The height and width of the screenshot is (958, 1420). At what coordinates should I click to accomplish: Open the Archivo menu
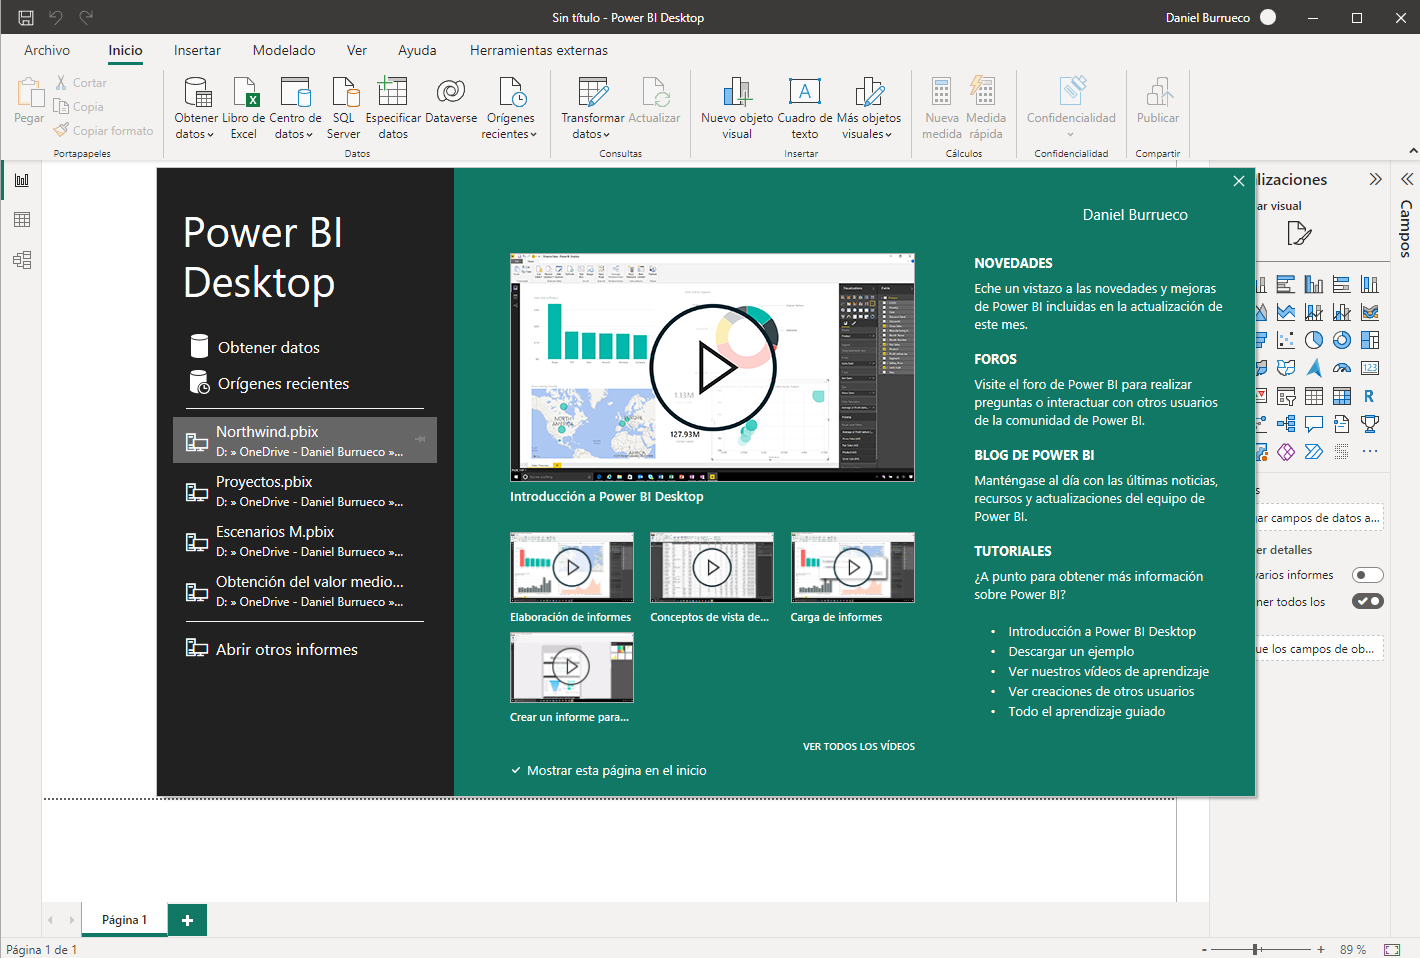pos(46,50)
